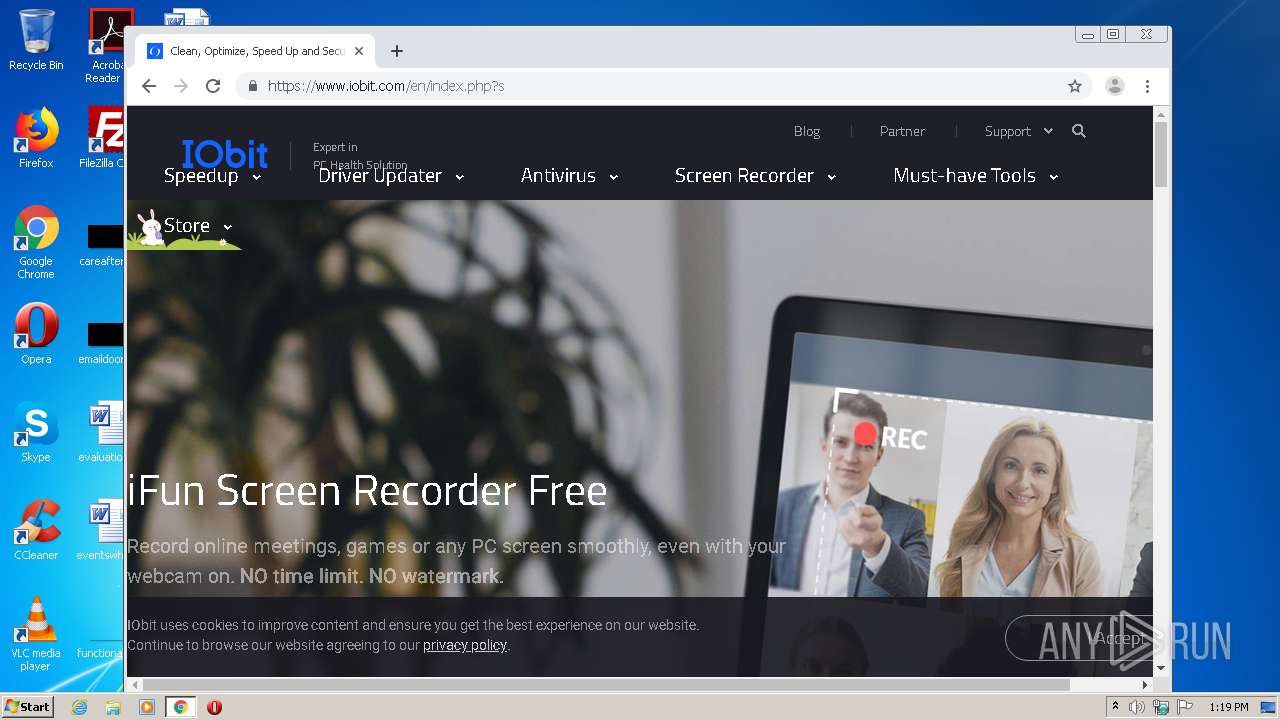
Task: Close the IObit browser tab
Action: (359, 51)
